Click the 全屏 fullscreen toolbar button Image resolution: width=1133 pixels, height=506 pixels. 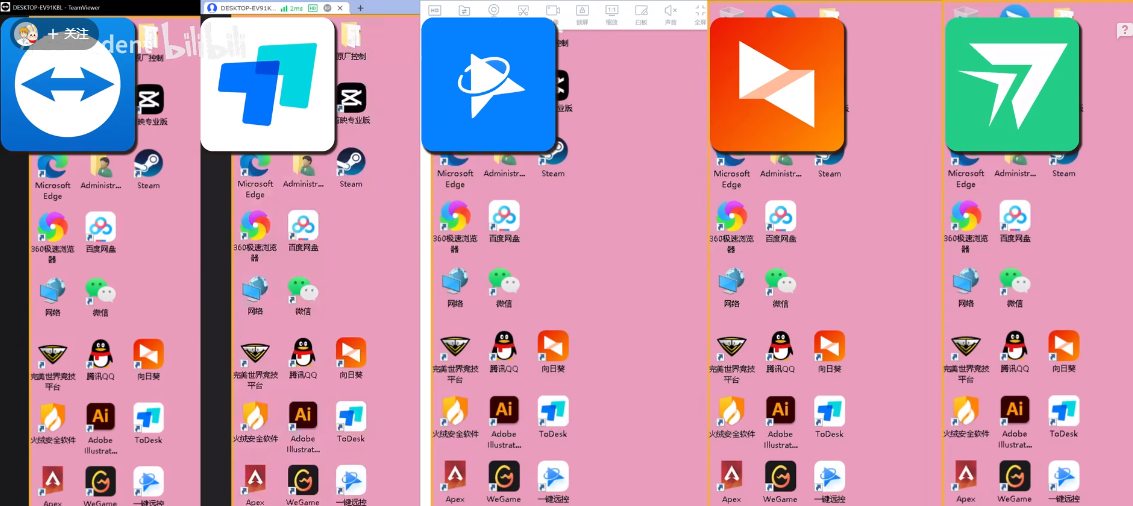(699, 14)
